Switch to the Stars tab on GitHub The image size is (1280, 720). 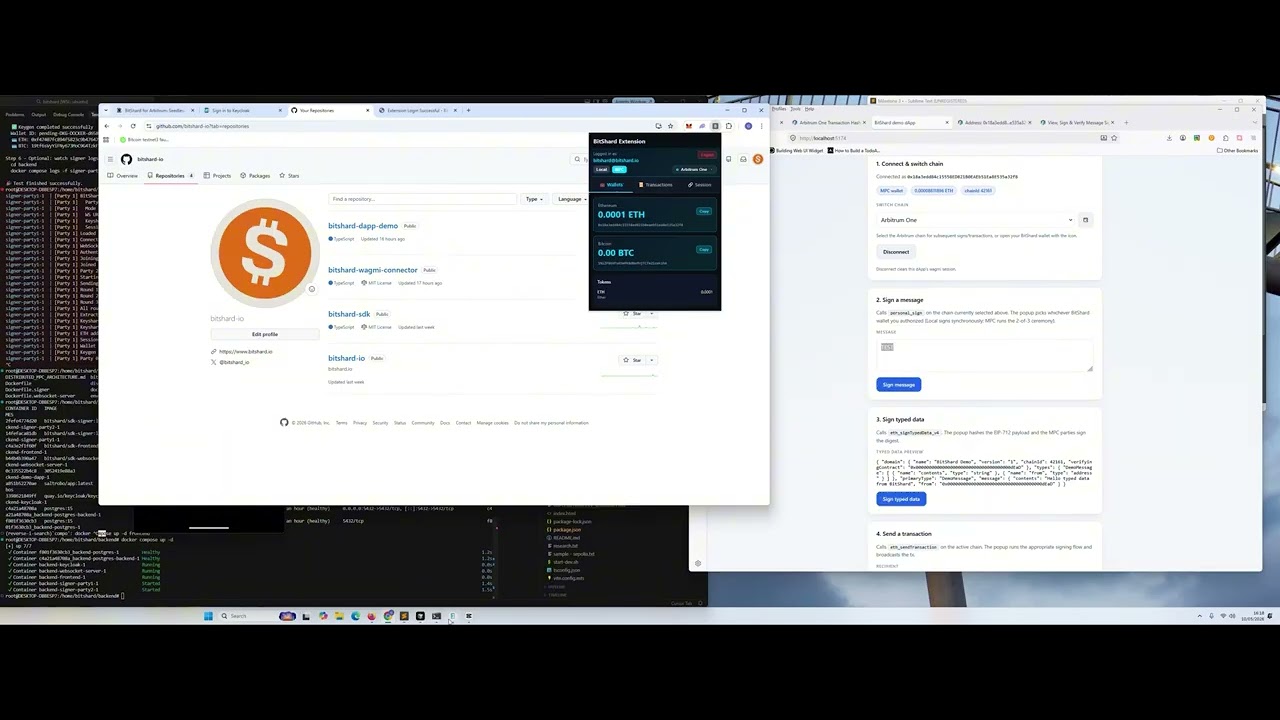click(x=289, y=176)
